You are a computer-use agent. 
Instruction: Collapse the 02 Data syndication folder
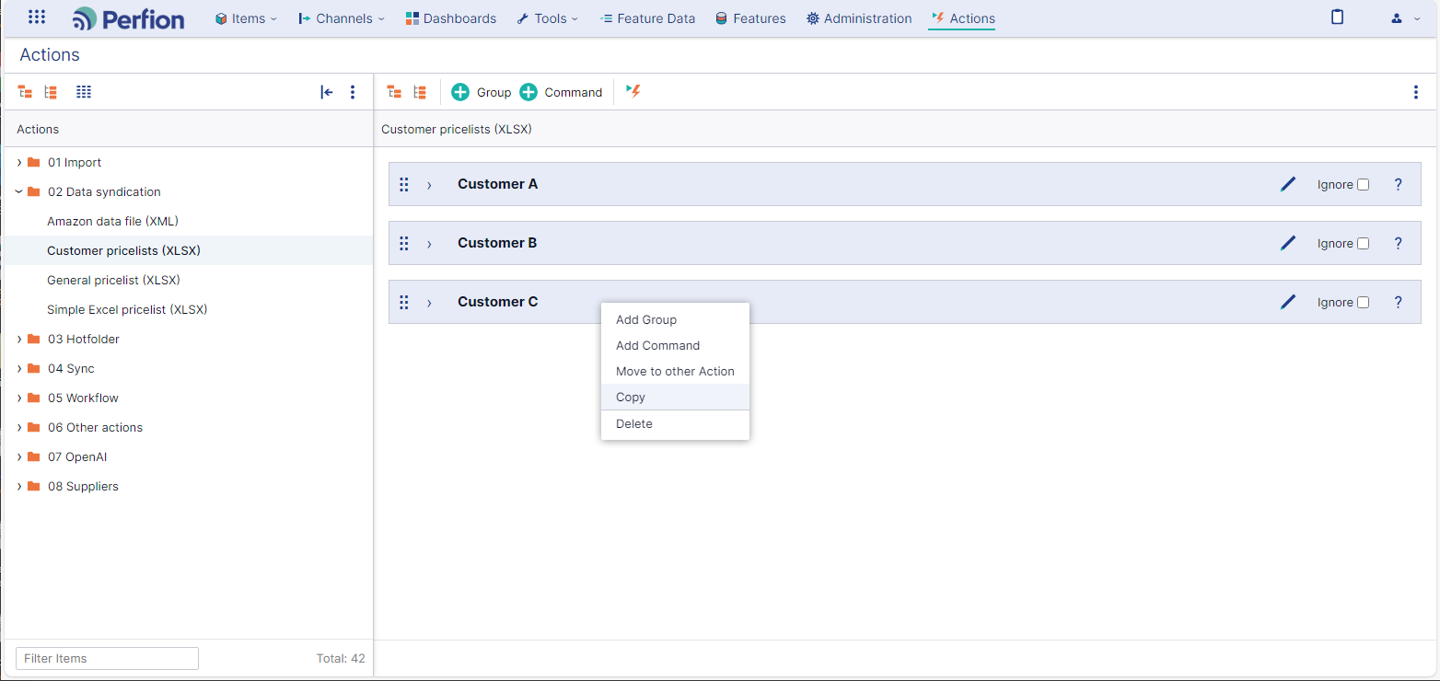tap(19, 191)
